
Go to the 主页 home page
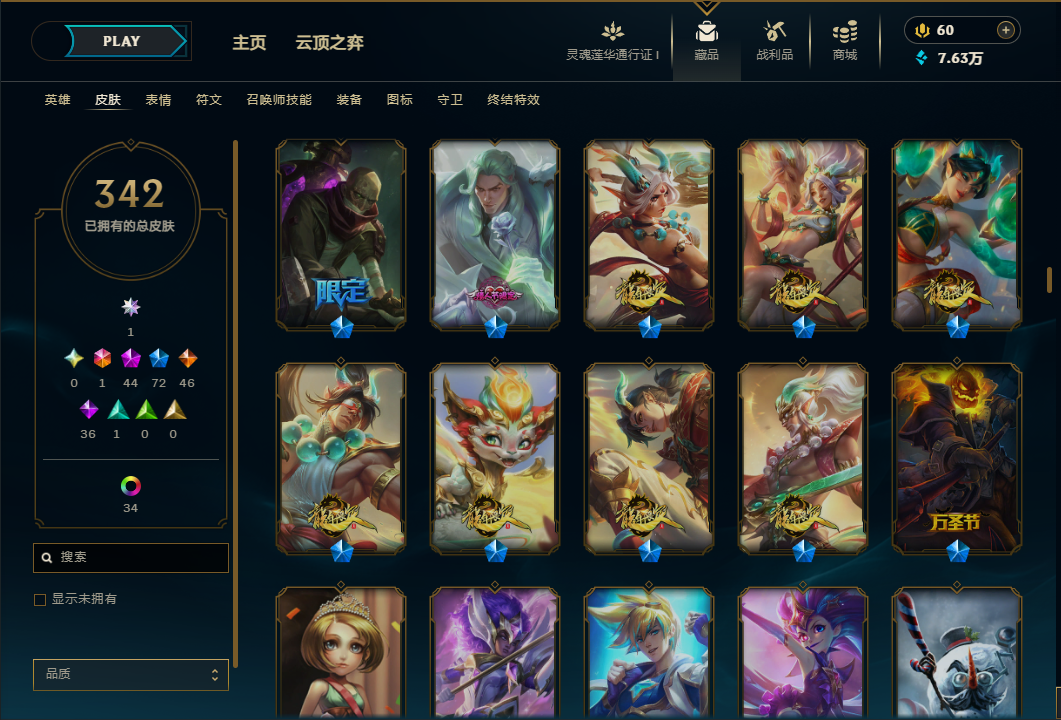point(249,43)
